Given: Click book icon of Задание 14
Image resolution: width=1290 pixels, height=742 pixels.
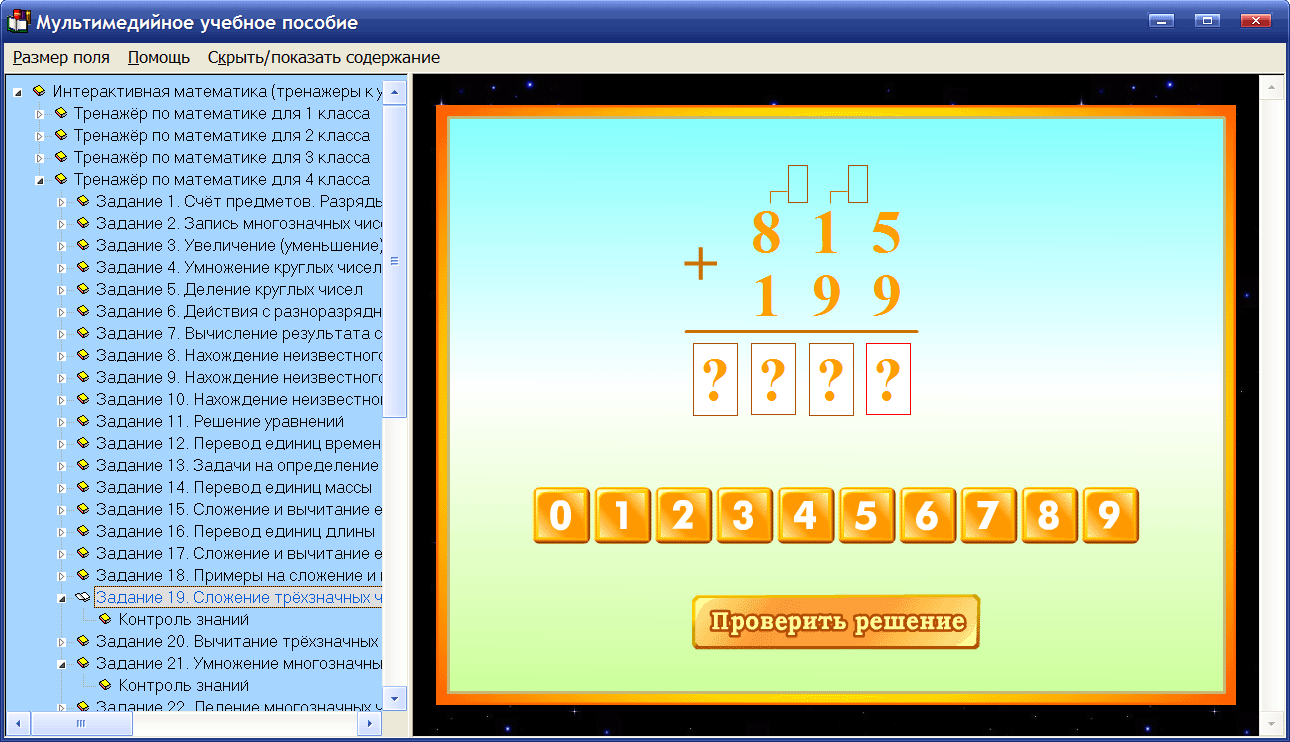Looking at the screenshot, I should pos(83,488).
